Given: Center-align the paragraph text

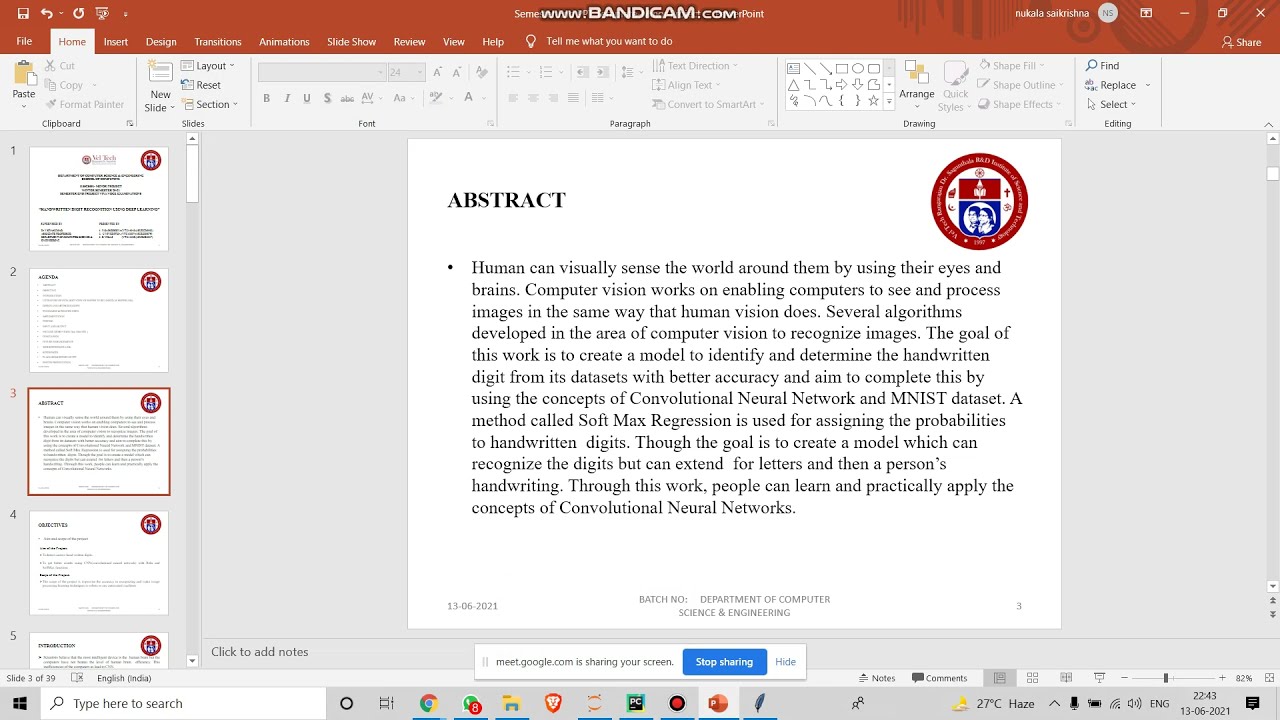Looking at the screenshot, I should click(x=533, y=98).
